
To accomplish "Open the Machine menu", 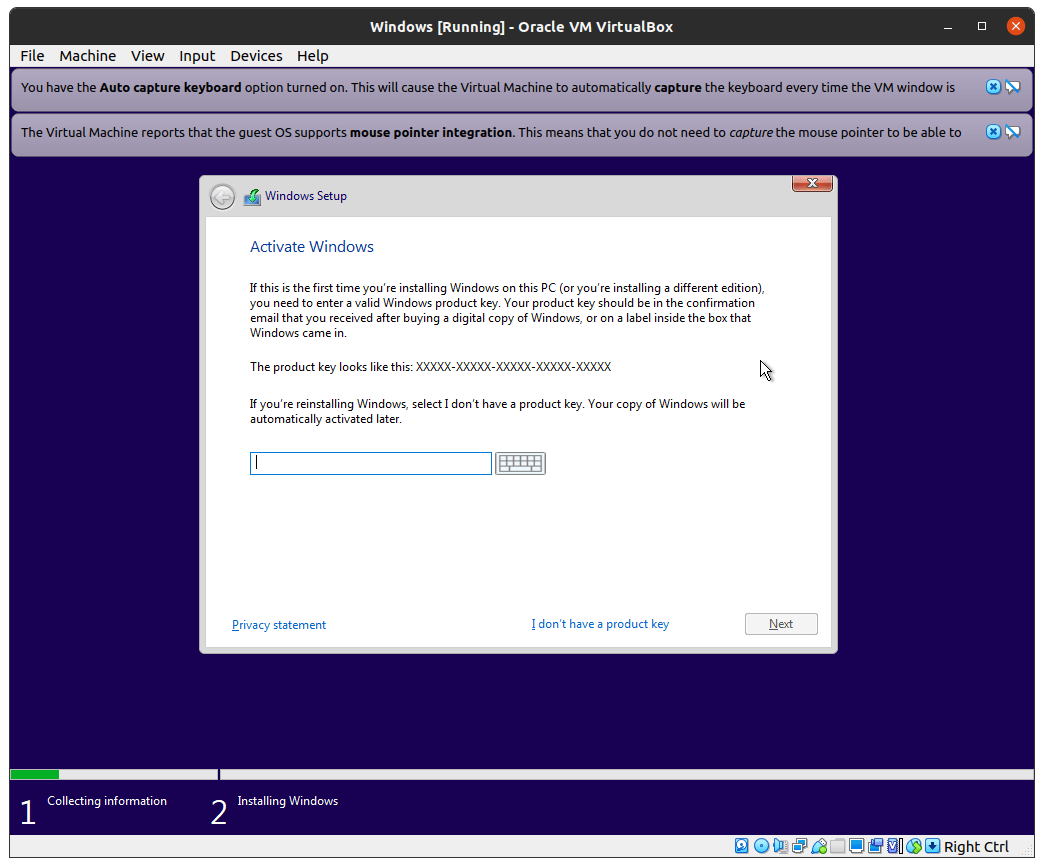I will click(87, 56).
